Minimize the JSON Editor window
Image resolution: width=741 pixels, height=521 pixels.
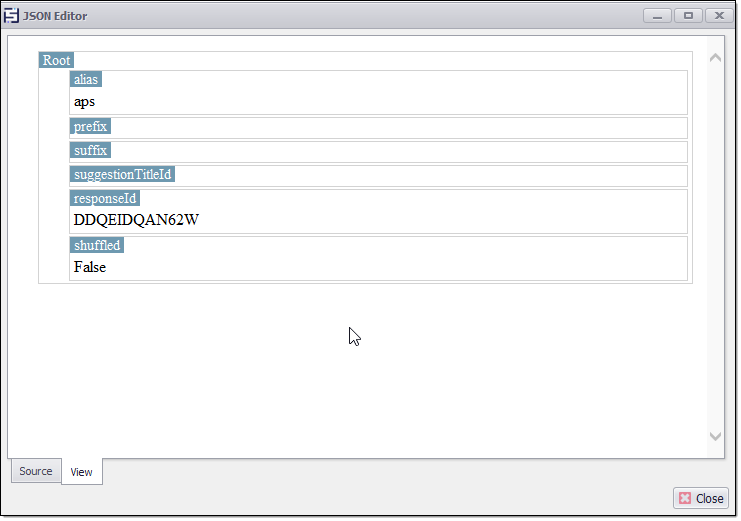[x=658, y=16]
